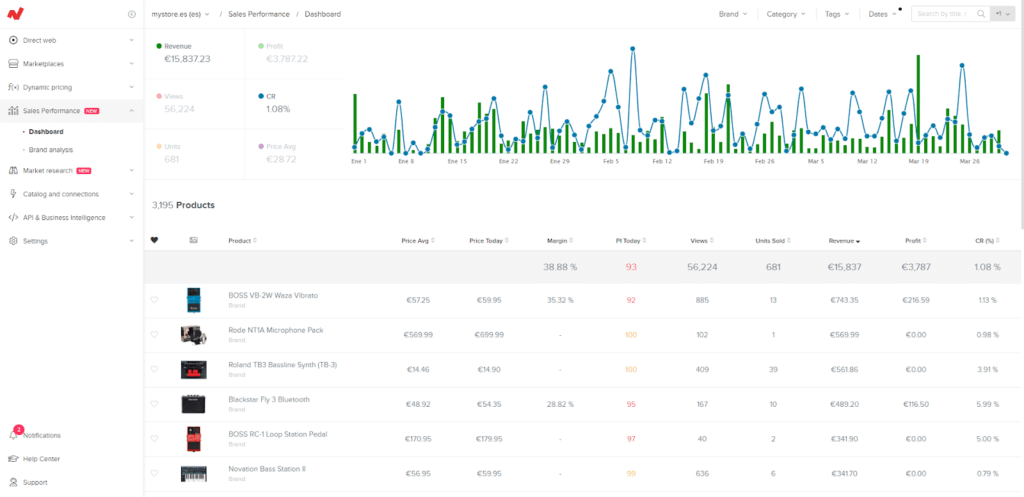Sort table by Price Avg column

418,241
